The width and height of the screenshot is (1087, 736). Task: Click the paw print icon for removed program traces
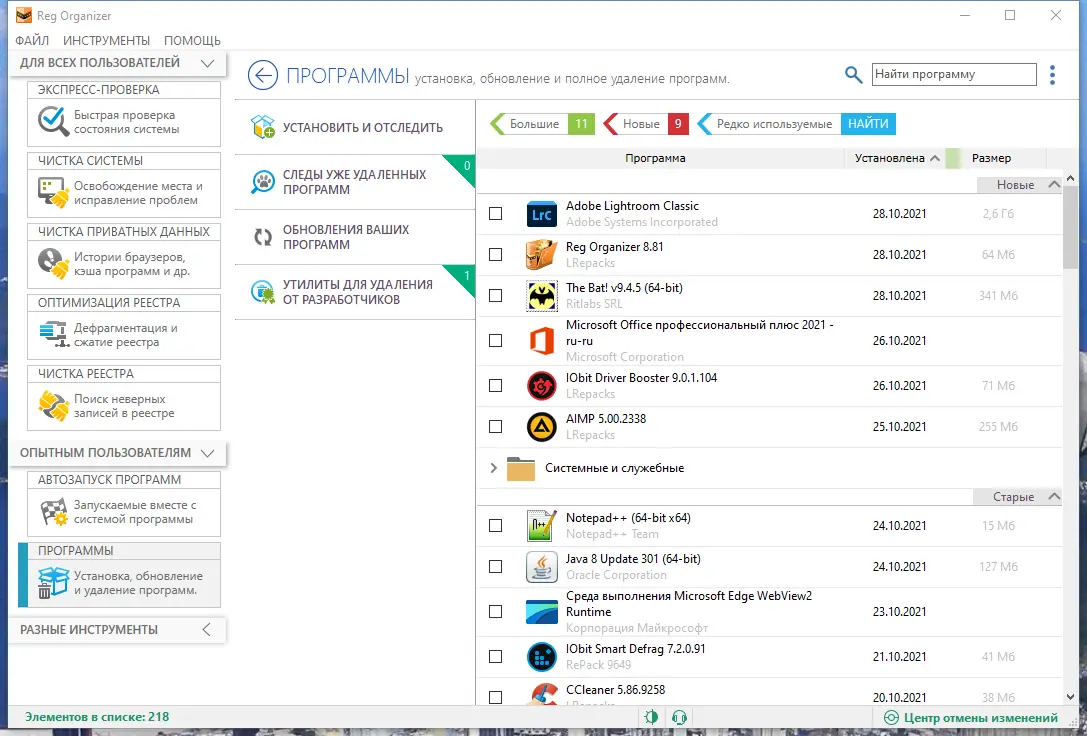click(x=263, y=182)
